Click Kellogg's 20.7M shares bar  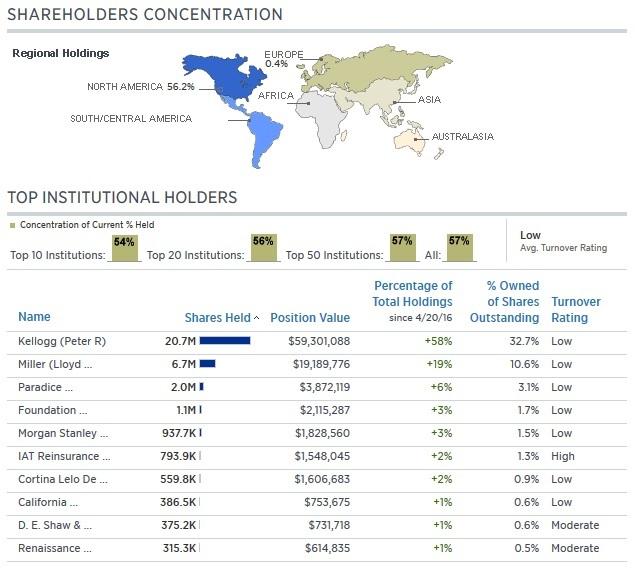tap(225, 341)
